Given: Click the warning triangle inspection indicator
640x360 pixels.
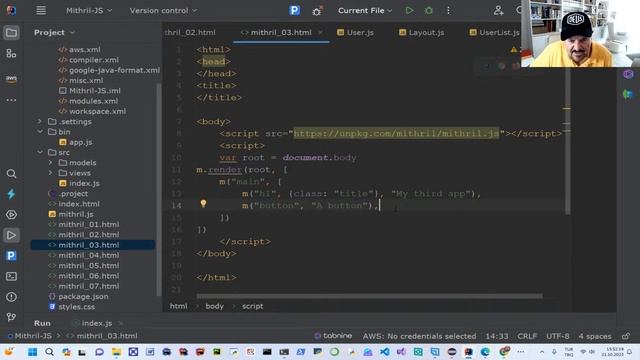Looking at the screenshot, I should click(x=513, y=50).
